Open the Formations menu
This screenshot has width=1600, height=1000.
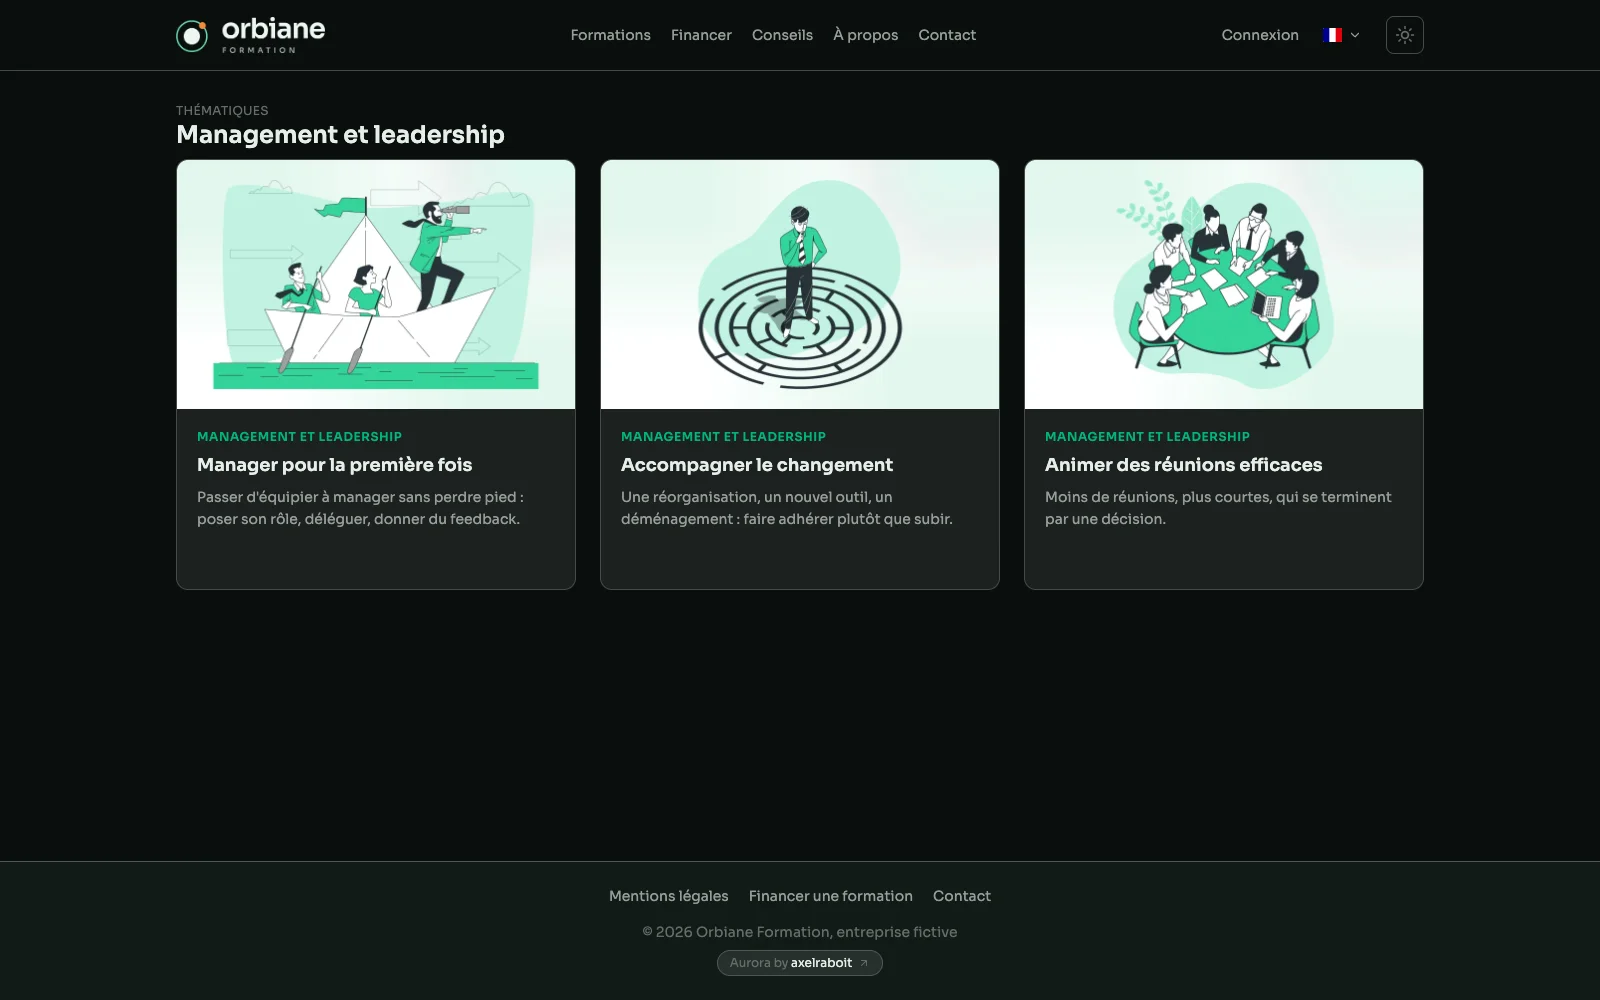pos(610,35)
